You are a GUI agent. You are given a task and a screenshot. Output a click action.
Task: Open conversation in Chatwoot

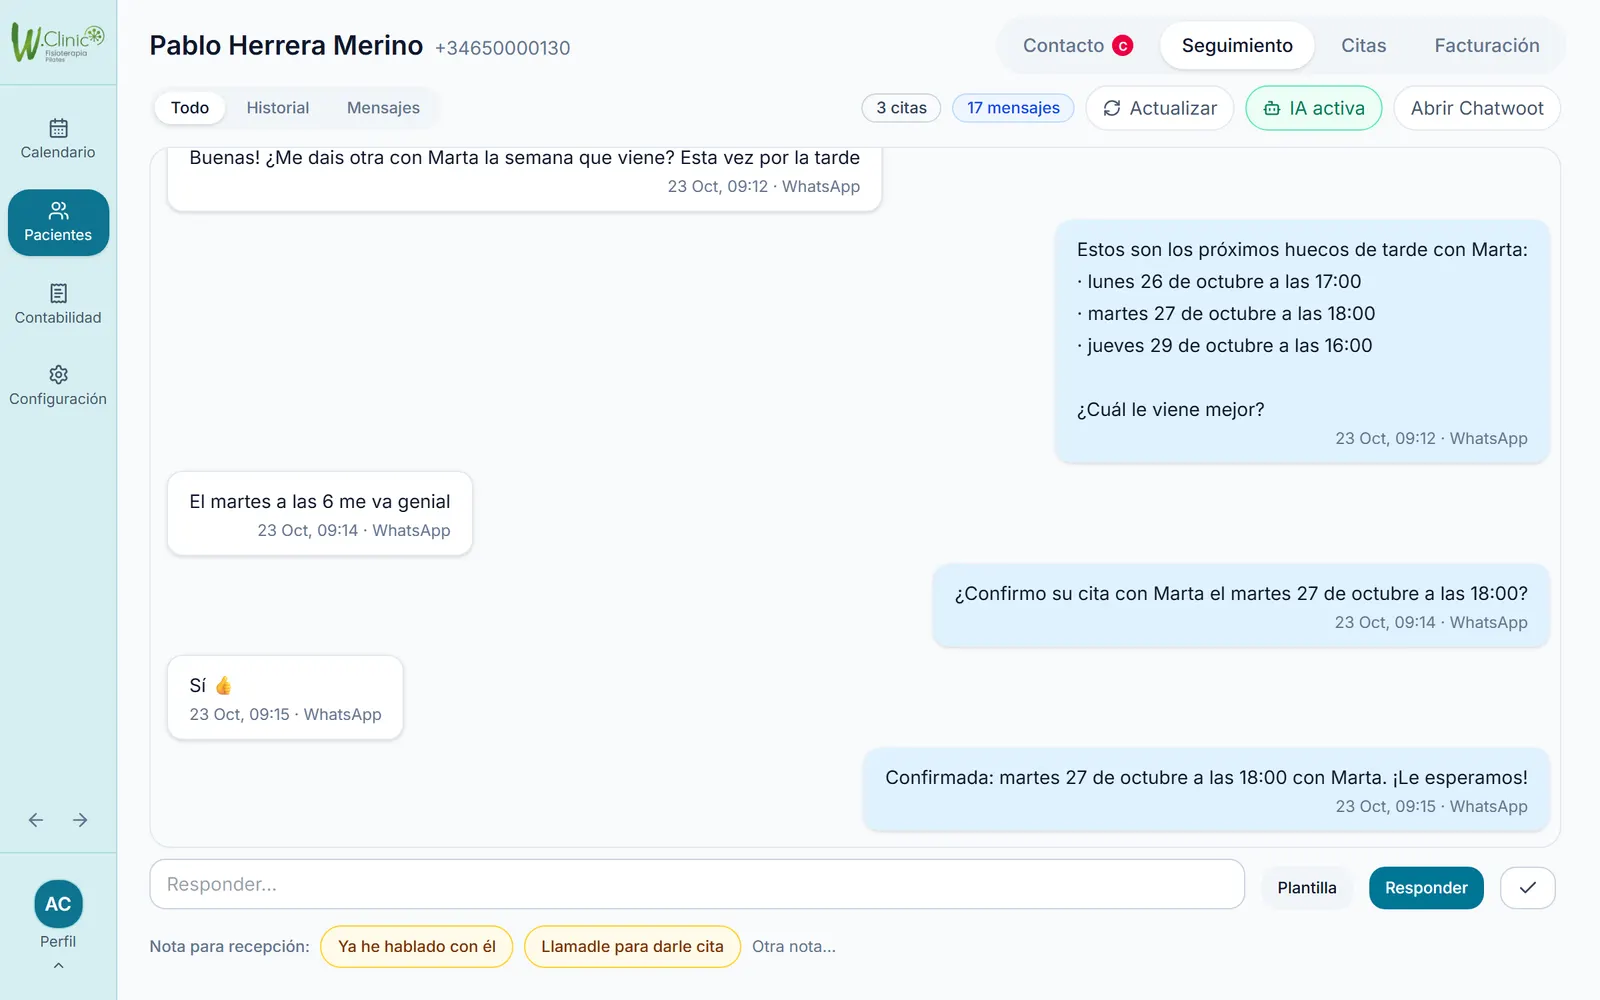click(1477, 108)
